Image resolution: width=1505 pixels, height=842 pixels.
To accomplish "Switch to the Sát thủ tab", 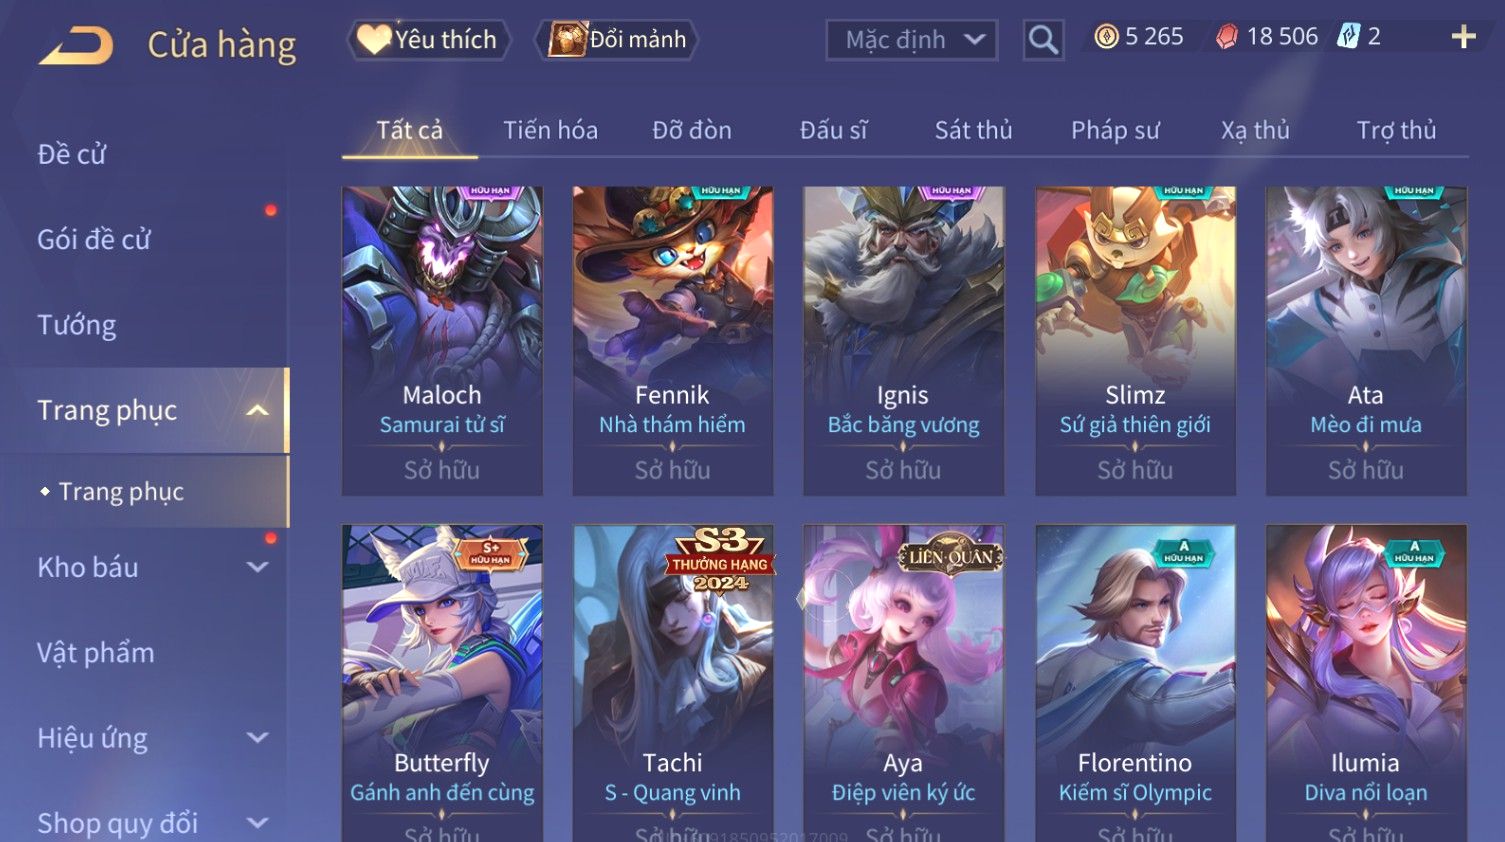I will (x=973, y=130).
